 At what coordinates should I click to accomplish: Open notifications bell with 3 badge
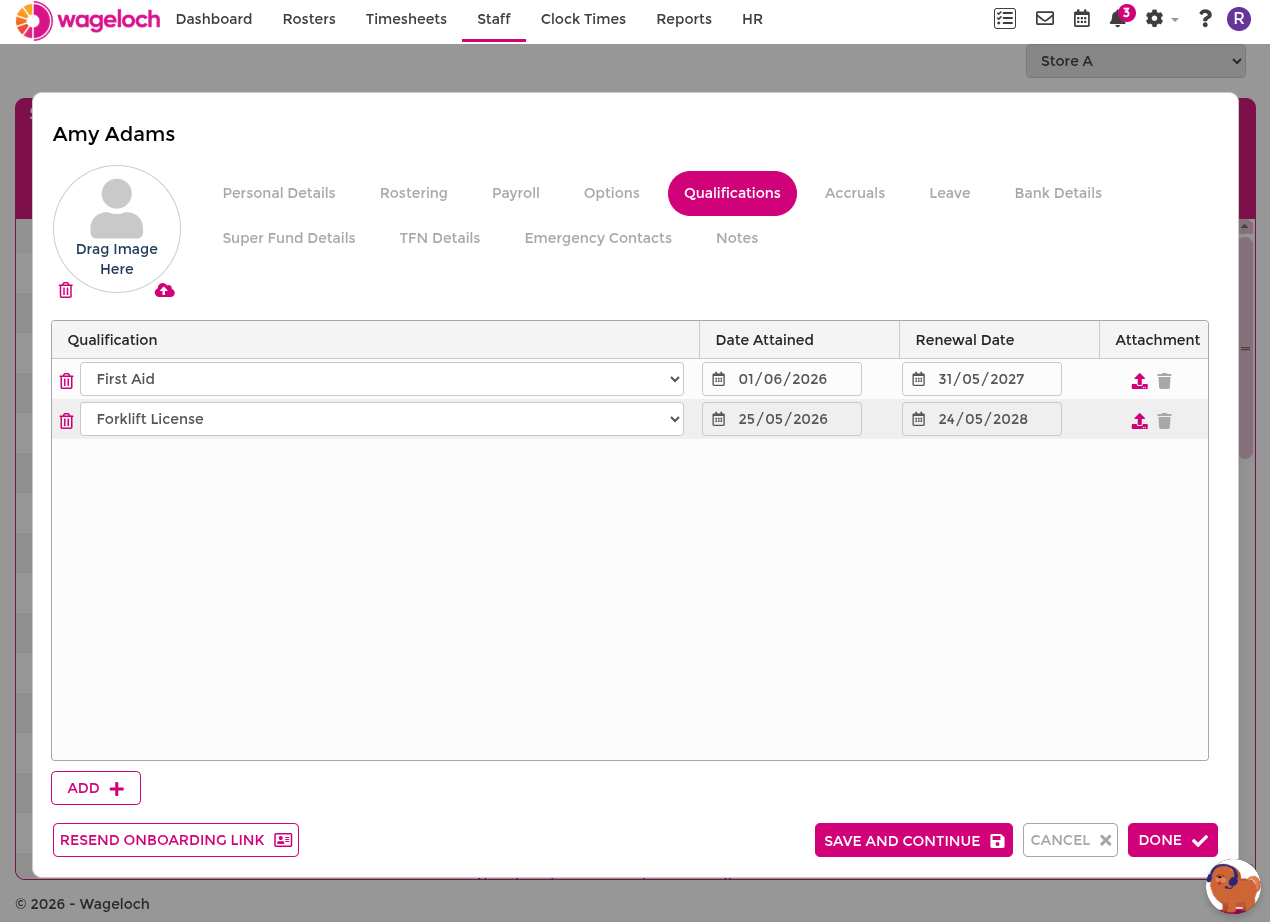click(x=1120, y=17)
